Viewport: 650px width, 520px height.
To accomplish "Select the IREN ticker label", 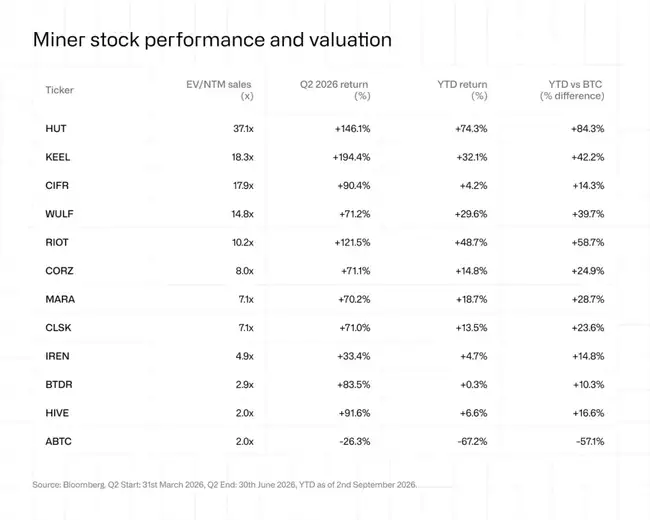I will tap(57, 356).
